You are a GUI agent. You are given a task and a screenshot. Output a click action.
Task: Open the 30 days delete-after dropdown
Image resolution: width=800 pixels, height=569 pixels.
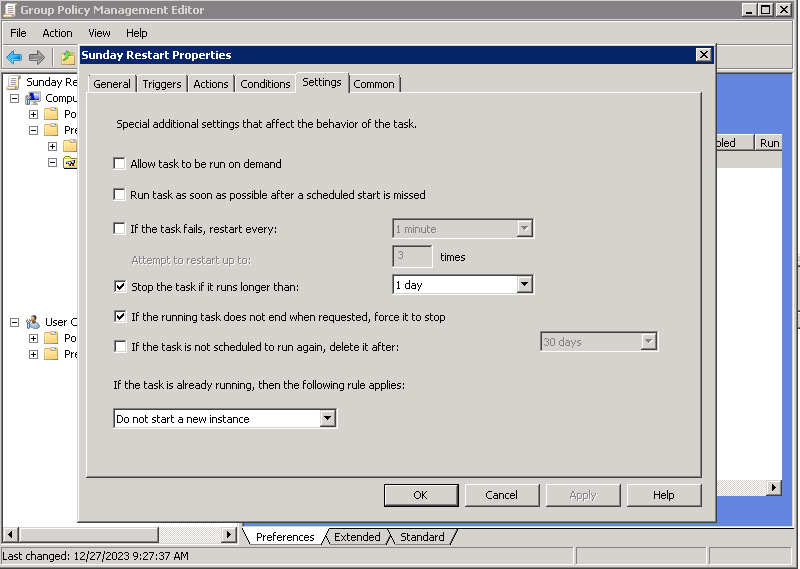pyautogui.click(x=648, y=341)
